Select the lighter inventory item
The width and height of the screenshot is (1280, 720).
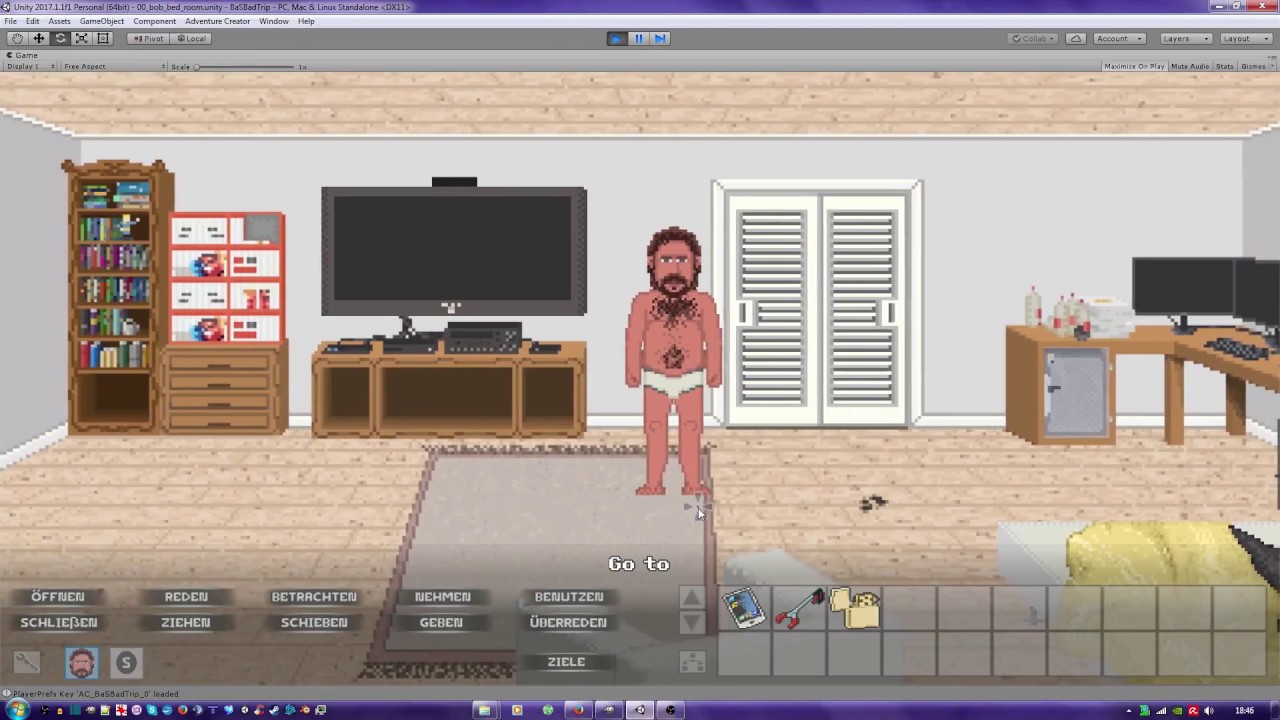[x=855, y=609]
